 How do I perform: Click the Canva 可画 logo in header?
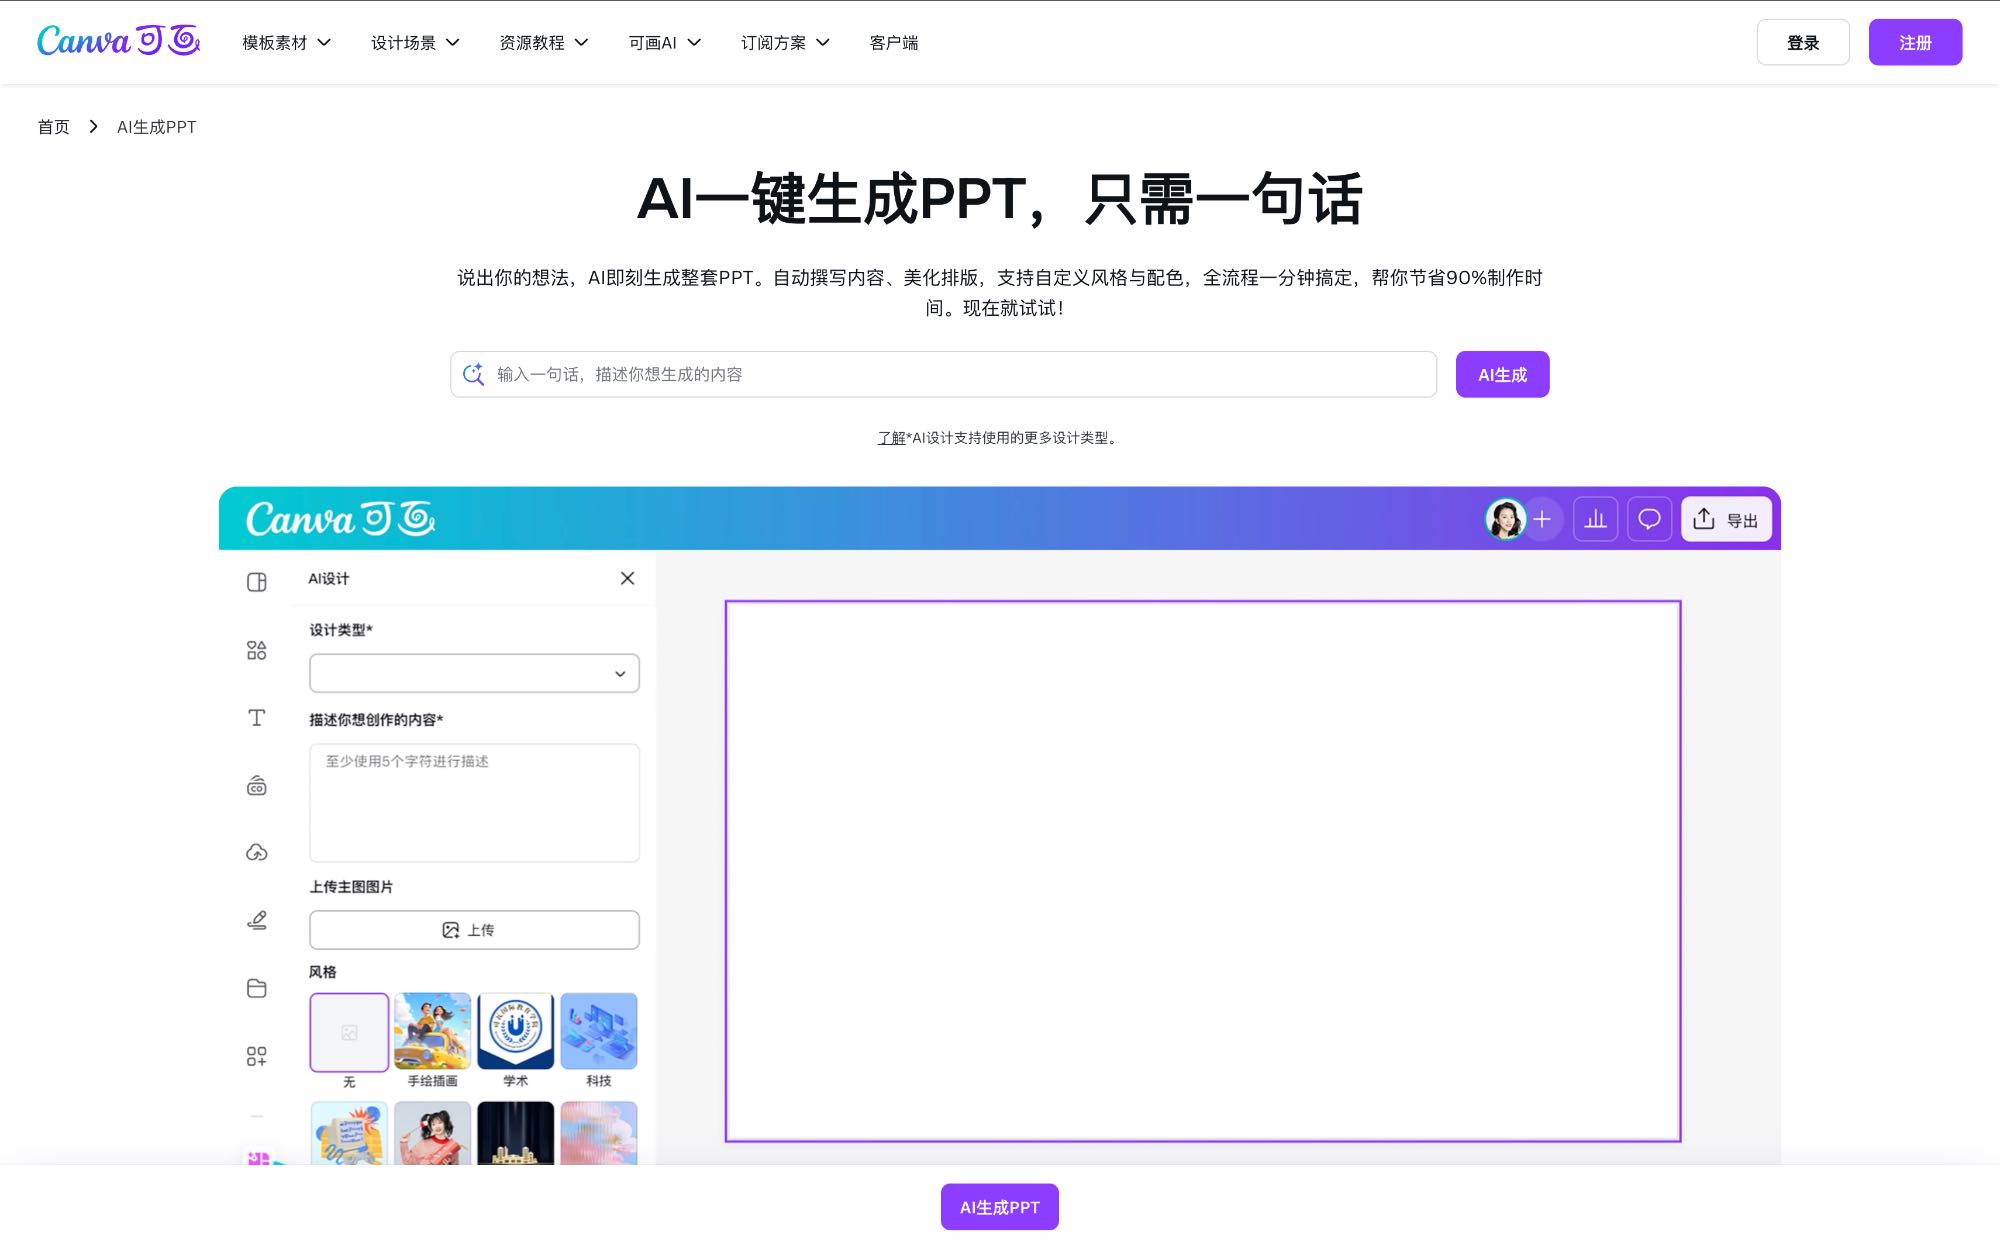click(118, 41)
